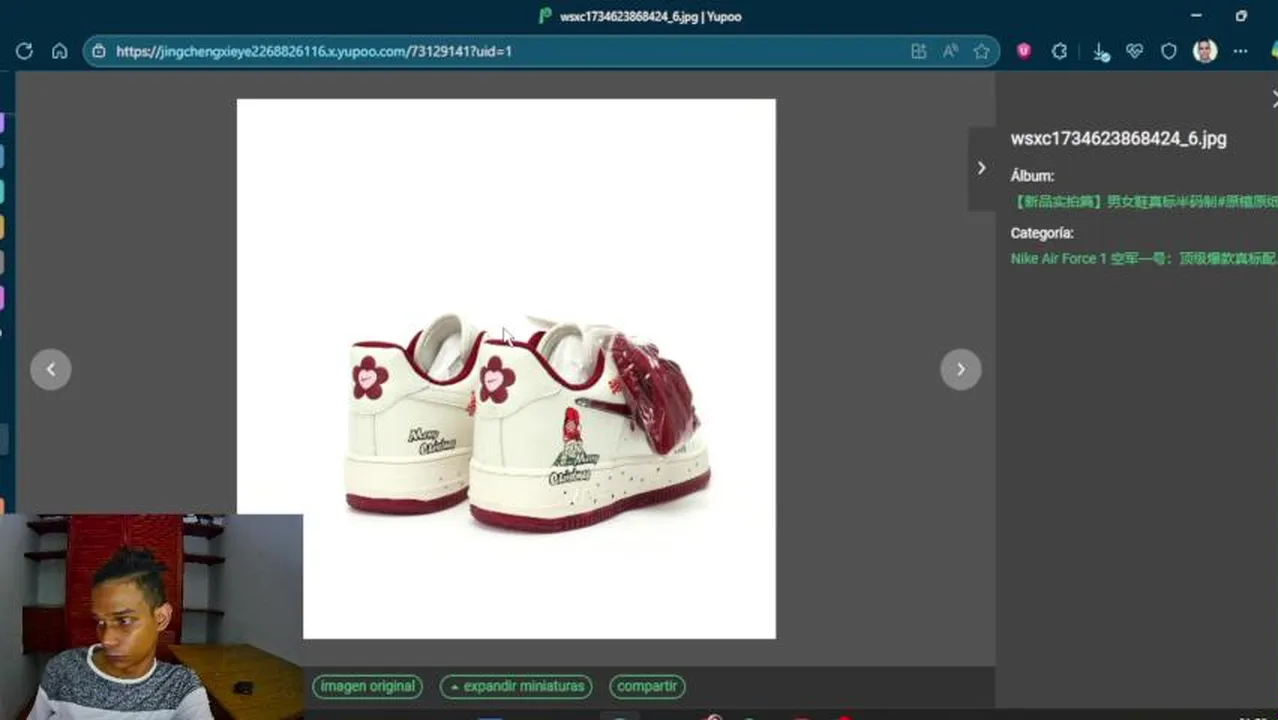This screenshot has width=1278, height=720.
Task: Open site info lock icon in address bar
Action: 98,51
